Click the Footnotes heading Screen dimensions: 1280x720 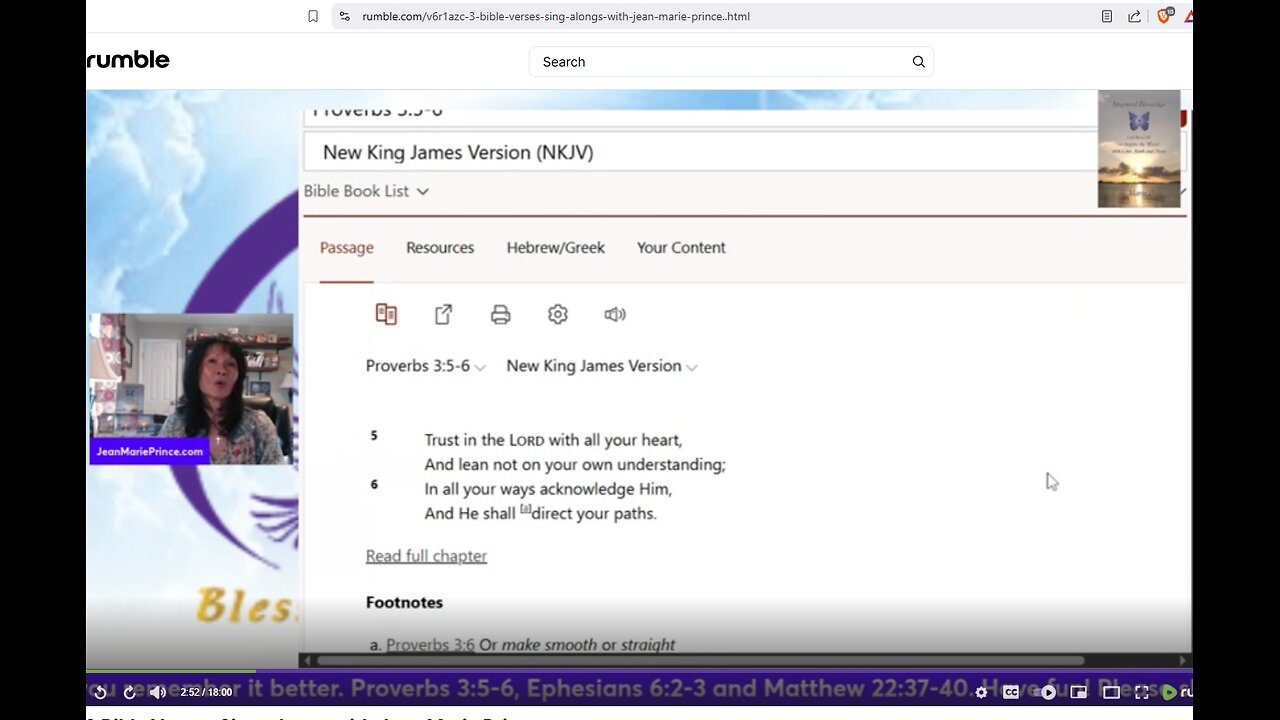(404, 602)
